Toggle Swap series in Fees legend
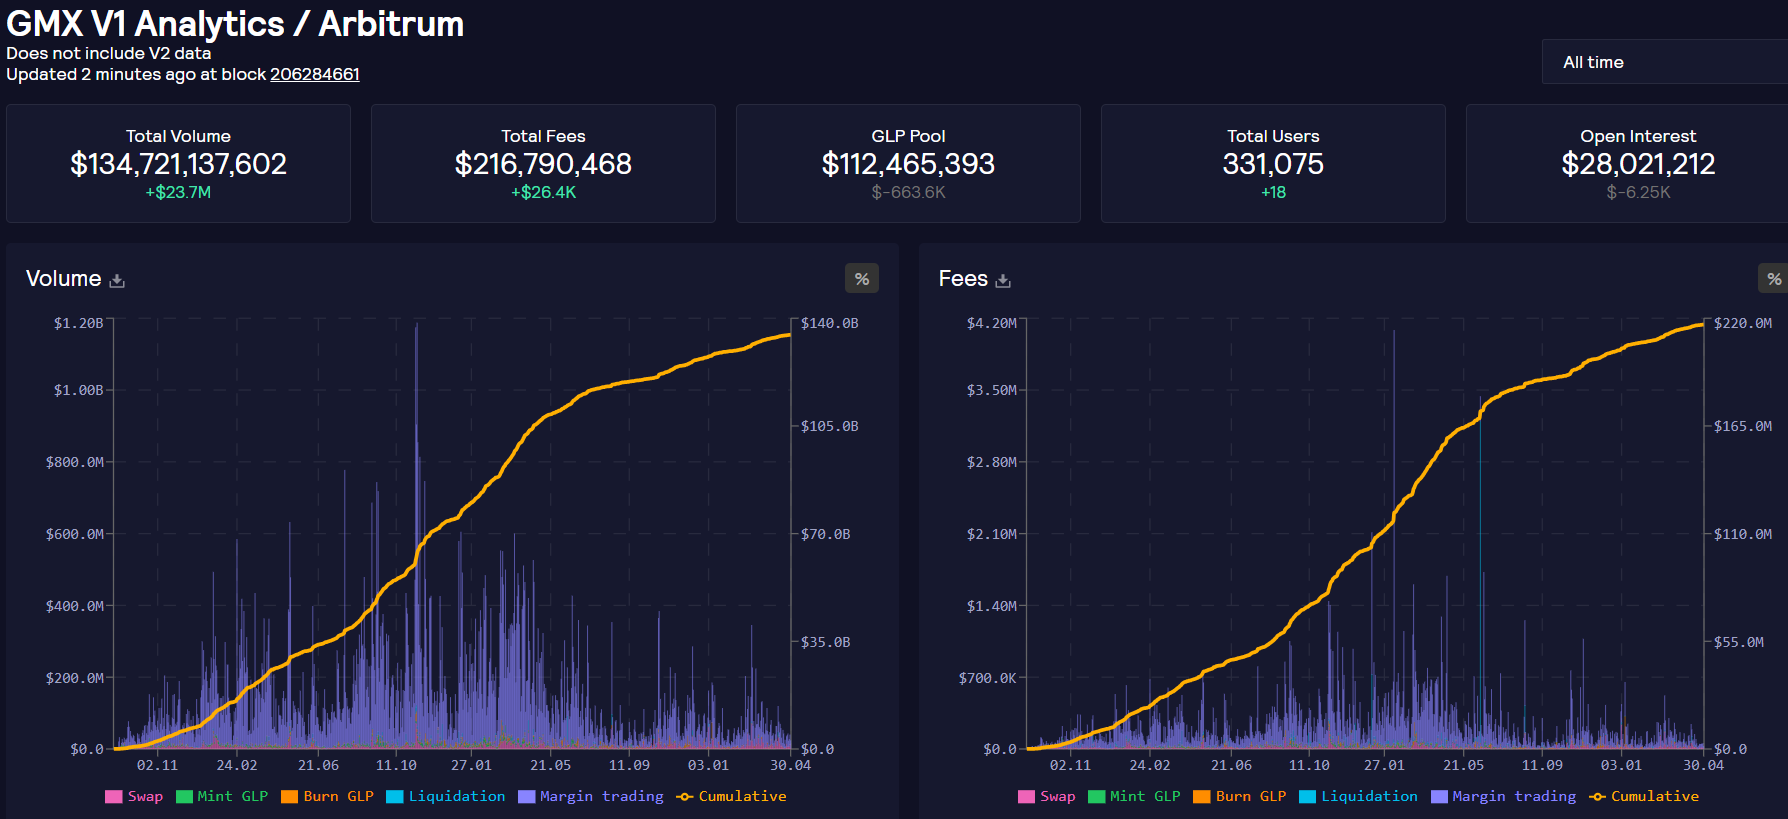Image resolution: width=1788 pixels, height=819 pixels. tap(1047, 796)
